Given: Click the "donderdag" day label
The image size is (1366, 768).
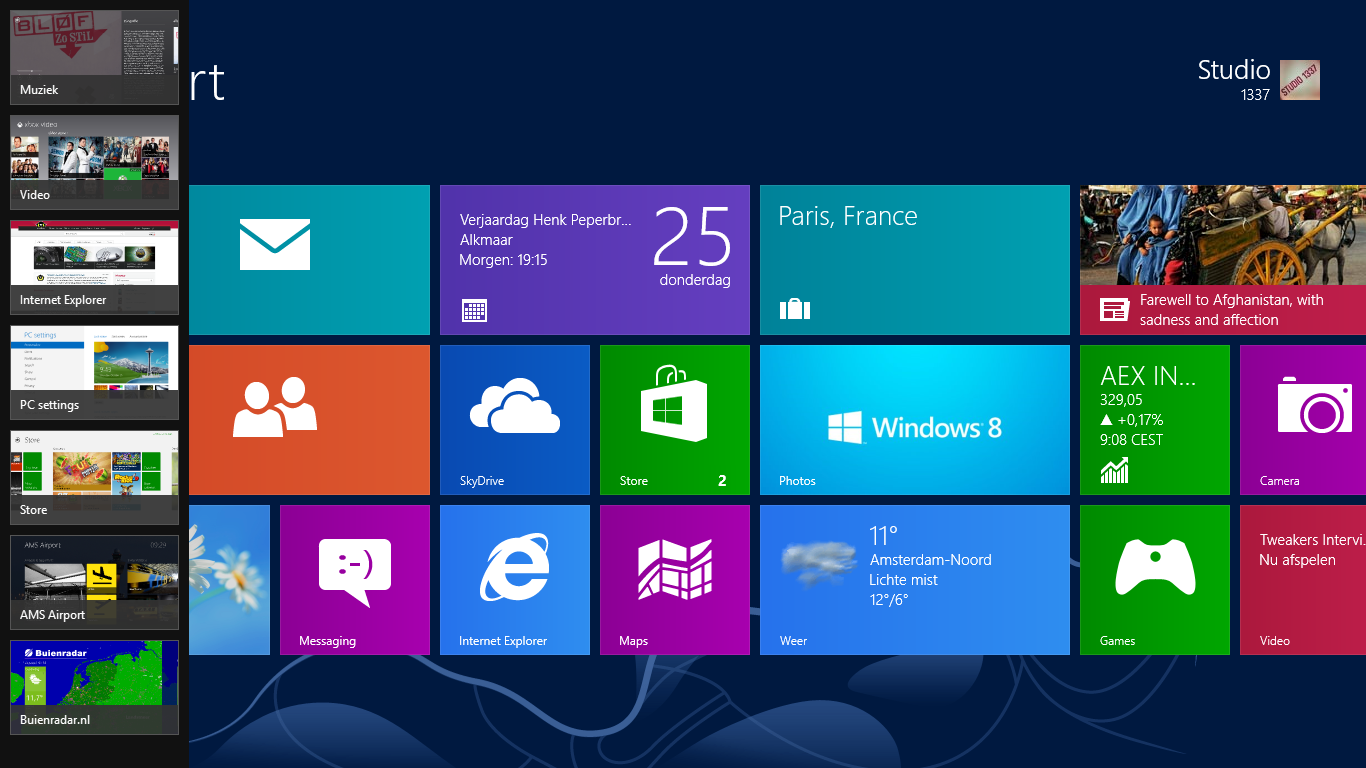Looking at the screenshot, I should [x=695, y=280].
